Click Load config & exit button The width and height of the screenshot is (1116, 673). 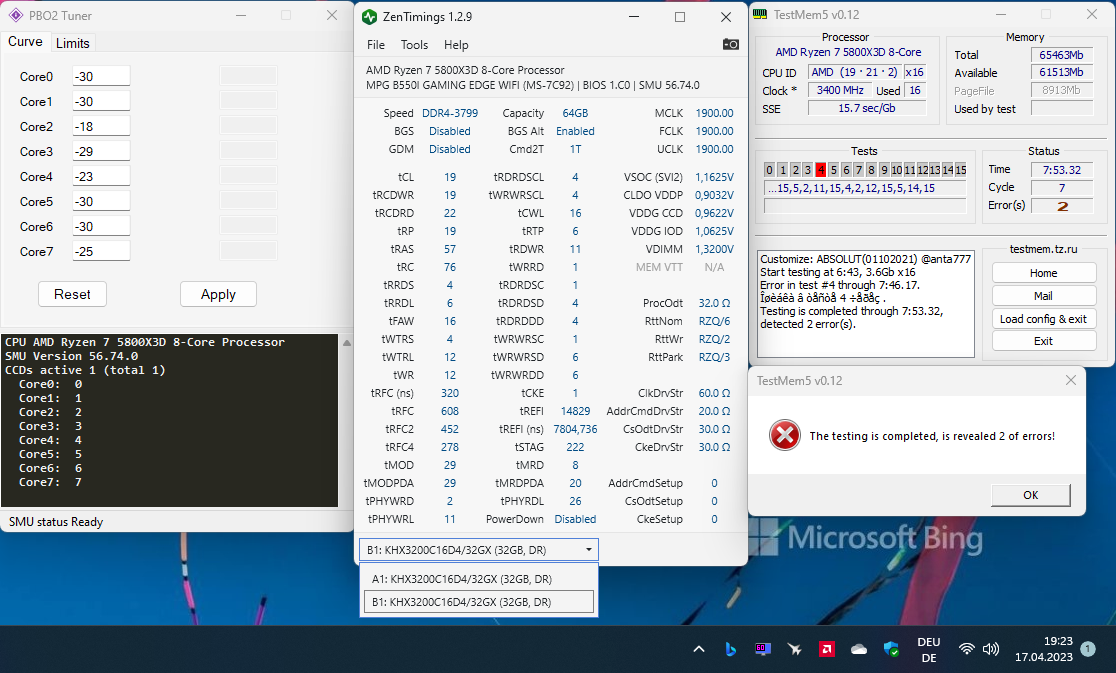click(x=1043, y=319)
